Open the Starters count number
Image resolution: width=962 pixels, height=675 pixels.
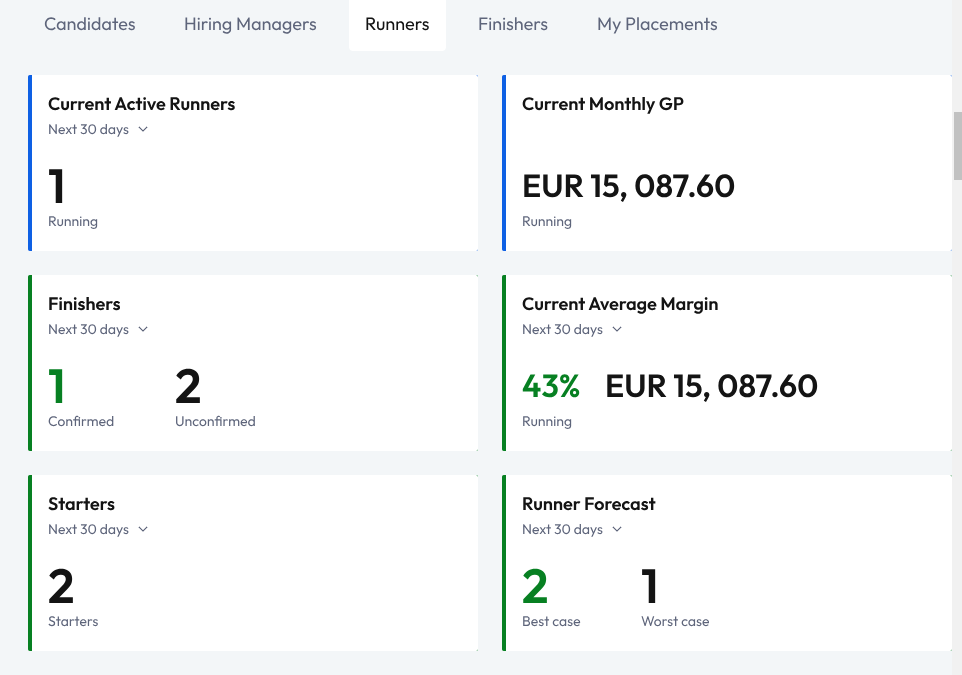click(x=61, y=587)
